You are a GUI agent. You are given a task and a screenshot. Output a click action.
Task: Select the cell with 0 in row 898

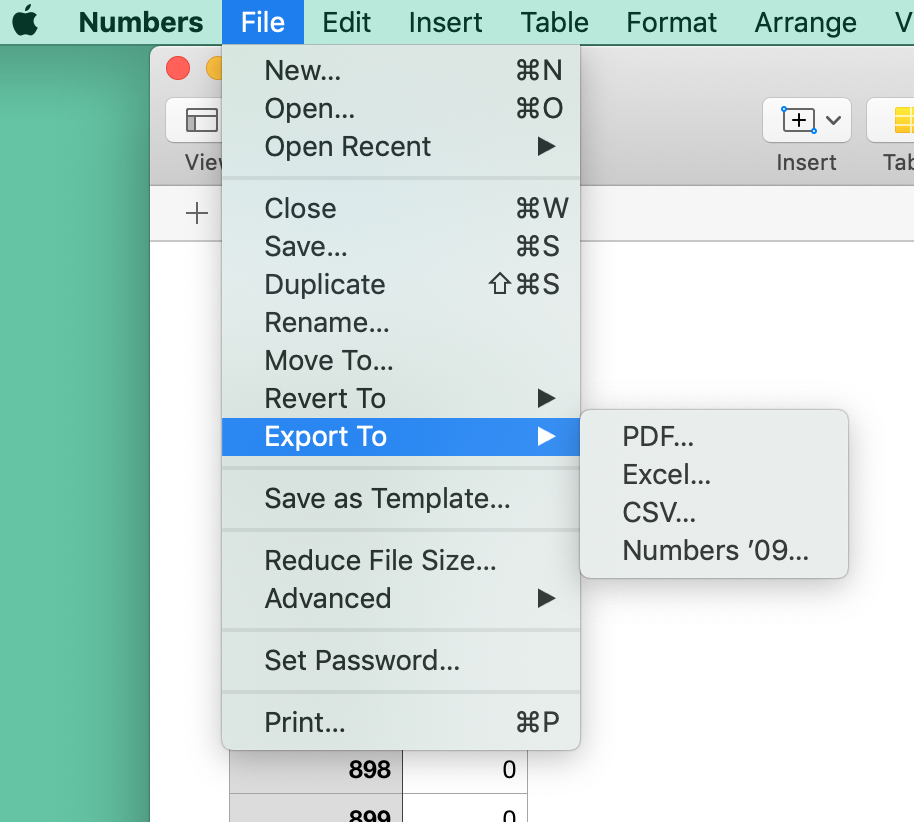click(465, 770)
